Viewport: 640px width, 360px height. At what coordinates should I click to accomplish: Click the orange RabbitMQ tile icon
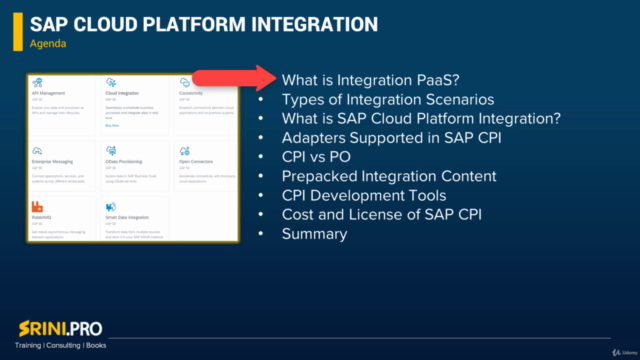[37, 207]
